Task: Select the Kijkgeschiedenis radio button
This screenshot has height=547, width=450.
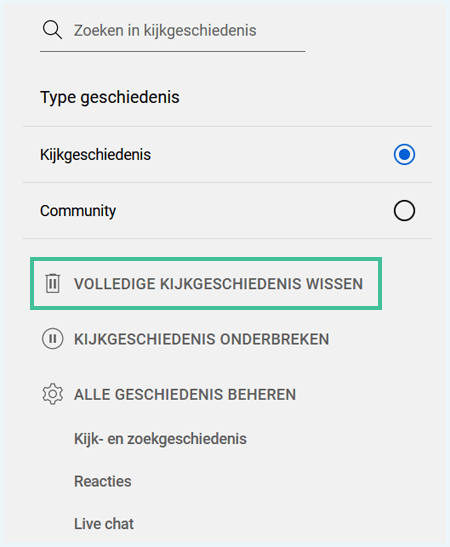Action: [404, 154]
